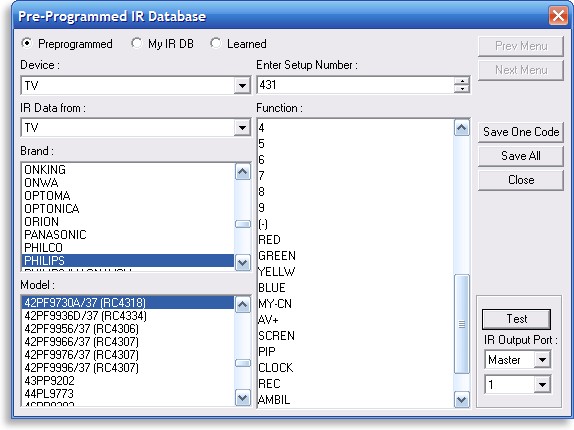
Task: Select function 5 in Function list
Action: point(355,144)
